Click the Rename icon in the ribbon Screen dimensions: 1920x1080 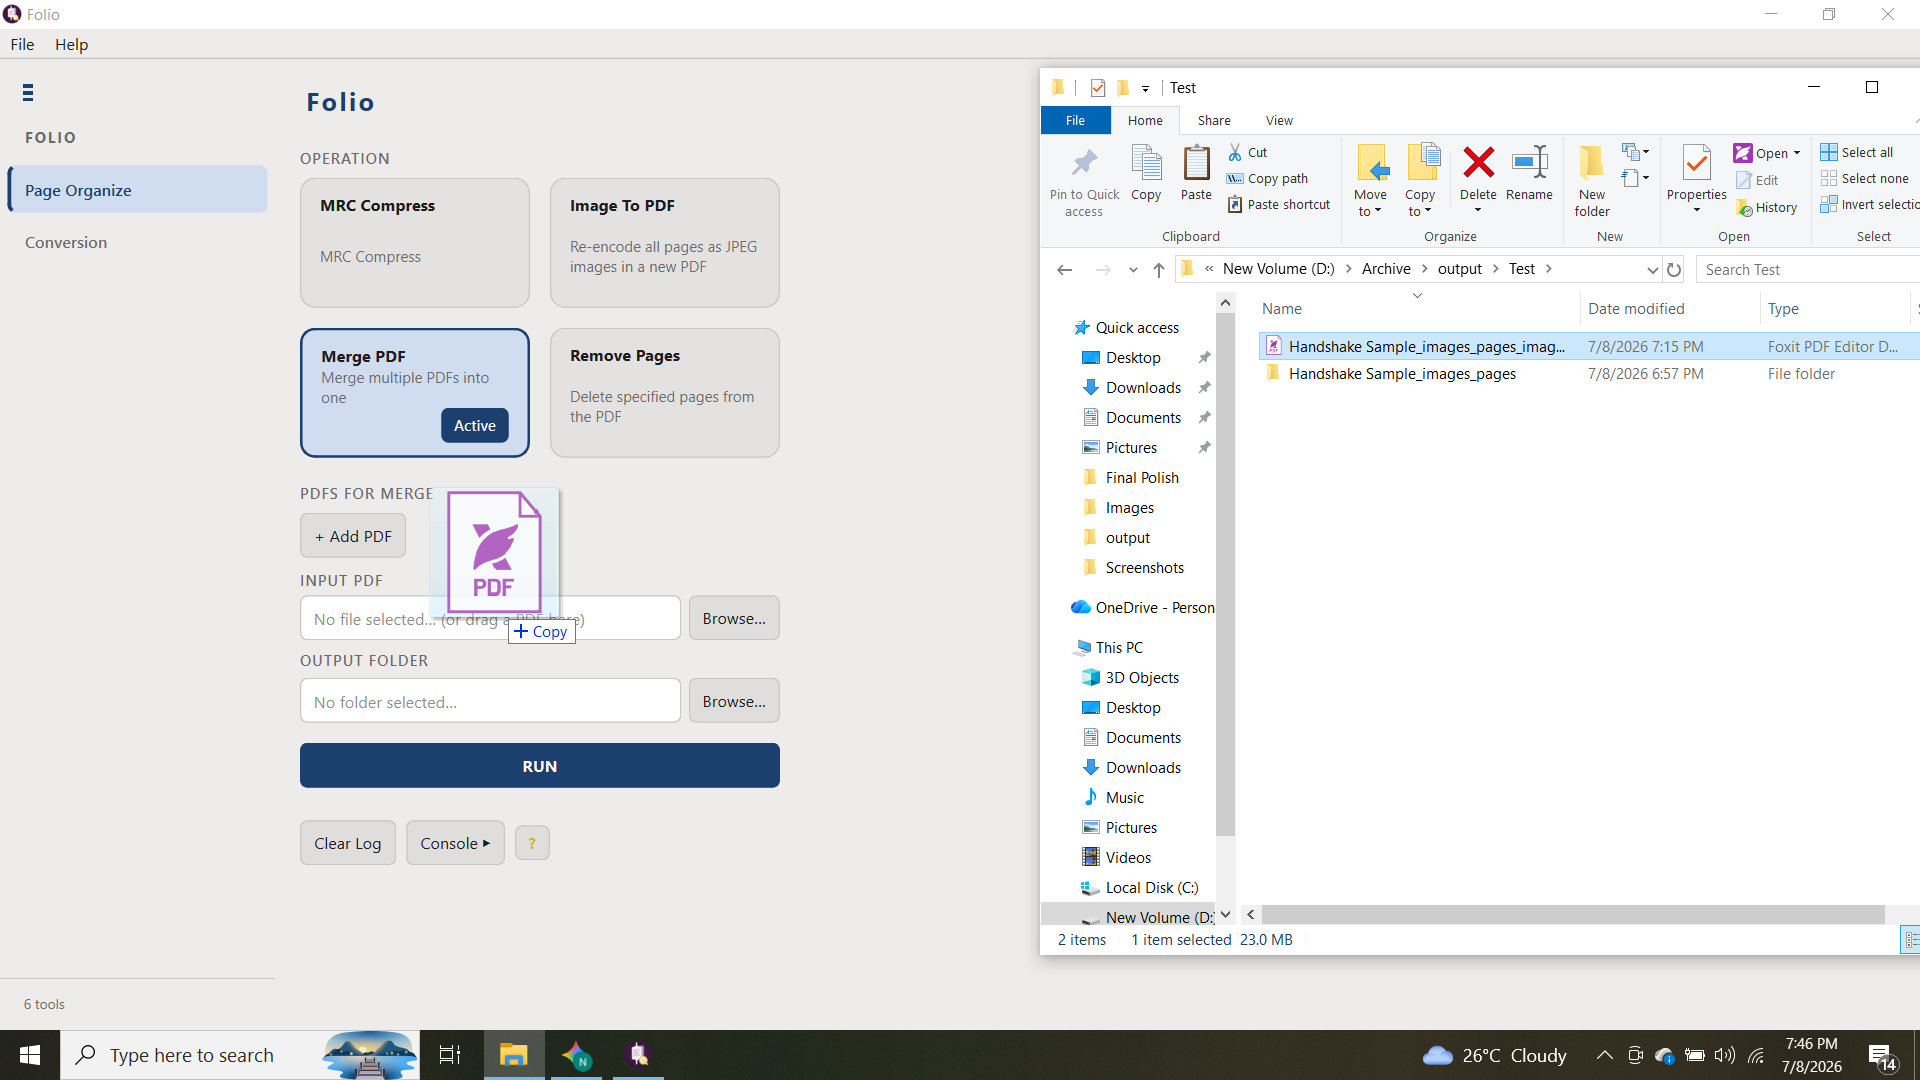click(x=1530, y=162)
